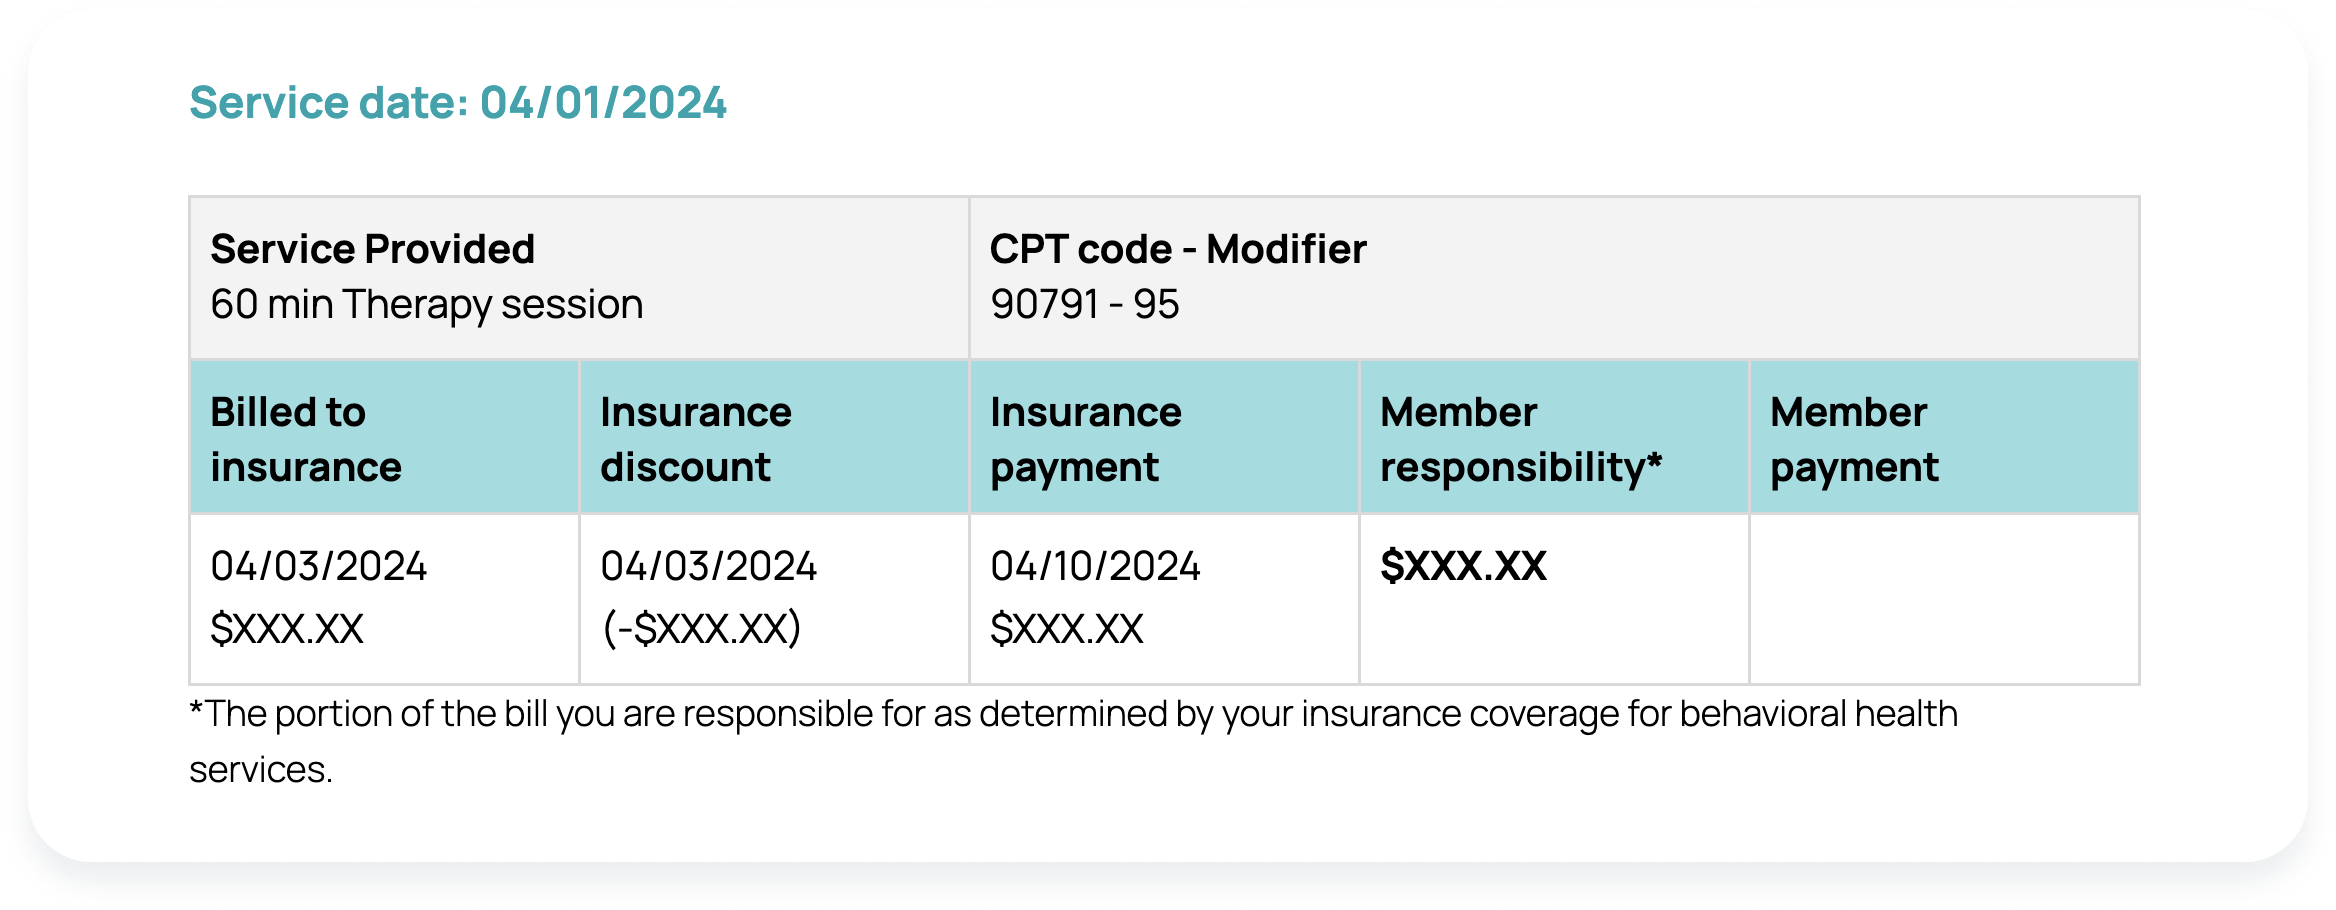This screenshot has width=2336, height=910.
Task: Click the 60 min Therapy session text
Action: pos(426,304)
